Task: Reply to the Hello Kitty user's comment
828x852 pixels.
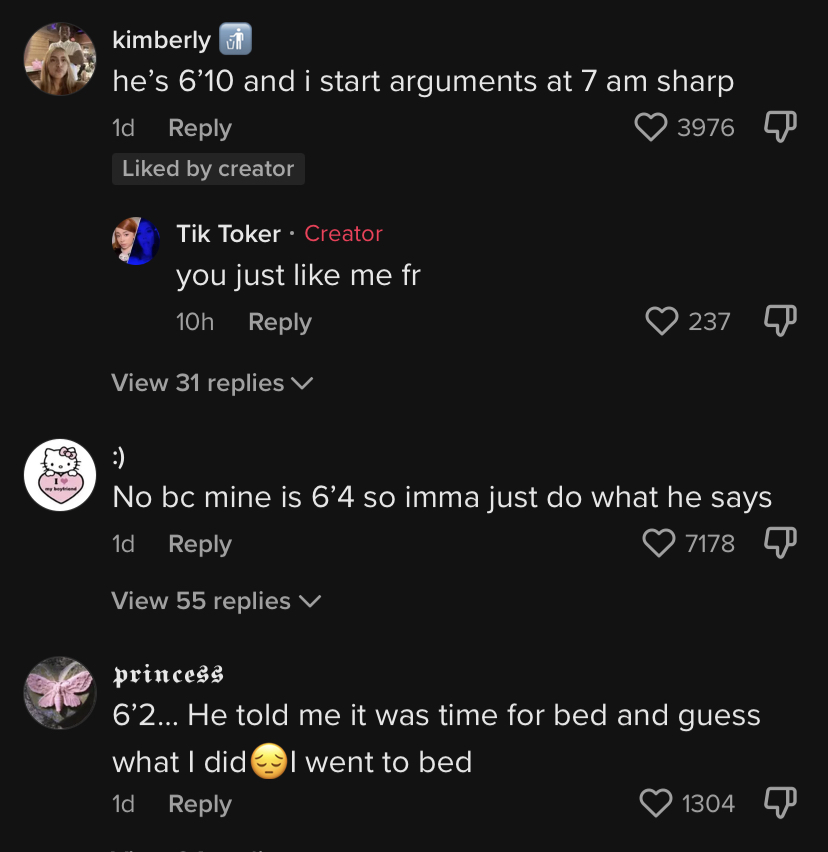Action: [200, 544]
